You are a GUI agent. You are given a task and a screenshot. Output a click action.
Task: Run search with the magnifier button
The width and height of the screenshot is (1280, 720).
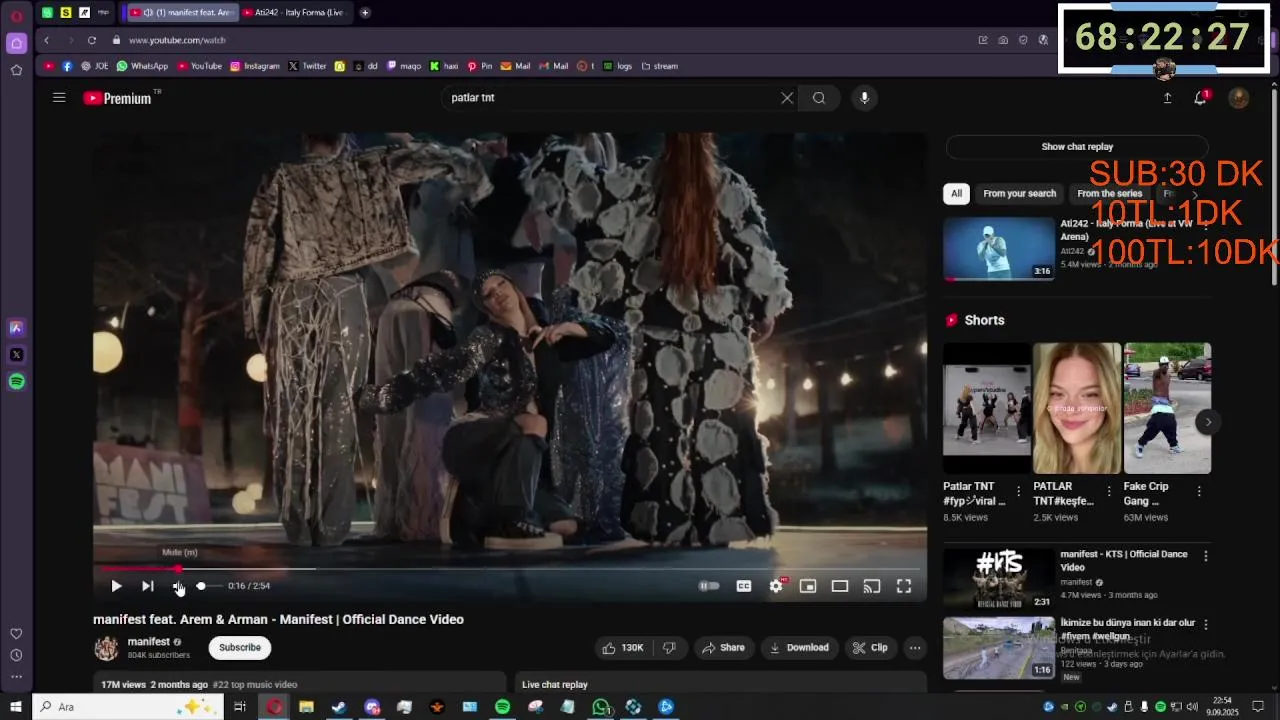coord(819,98)
